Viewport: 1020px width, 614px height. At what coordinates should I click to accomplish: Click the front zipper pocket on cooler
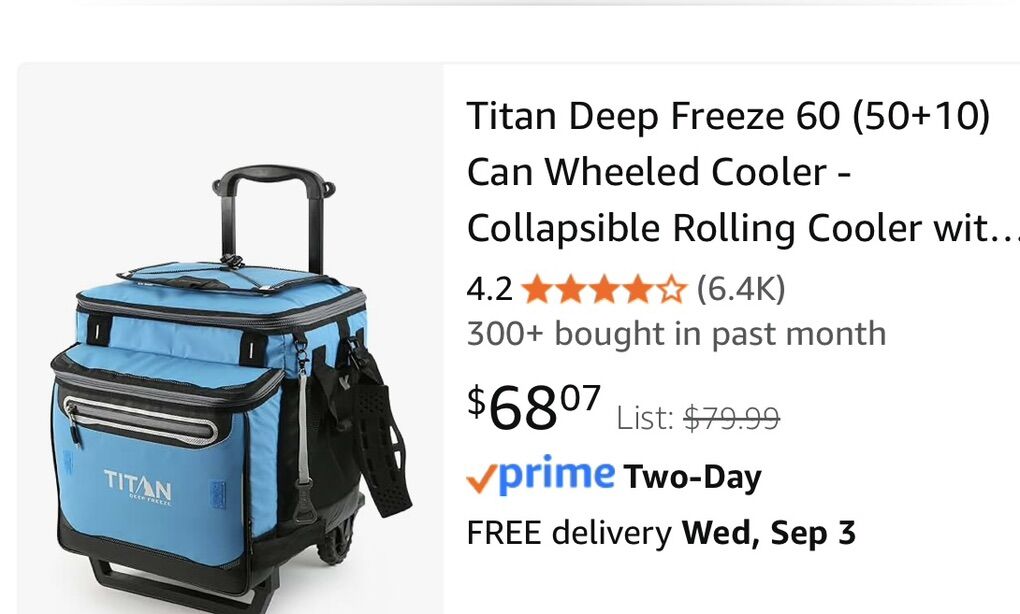(142, 418)
